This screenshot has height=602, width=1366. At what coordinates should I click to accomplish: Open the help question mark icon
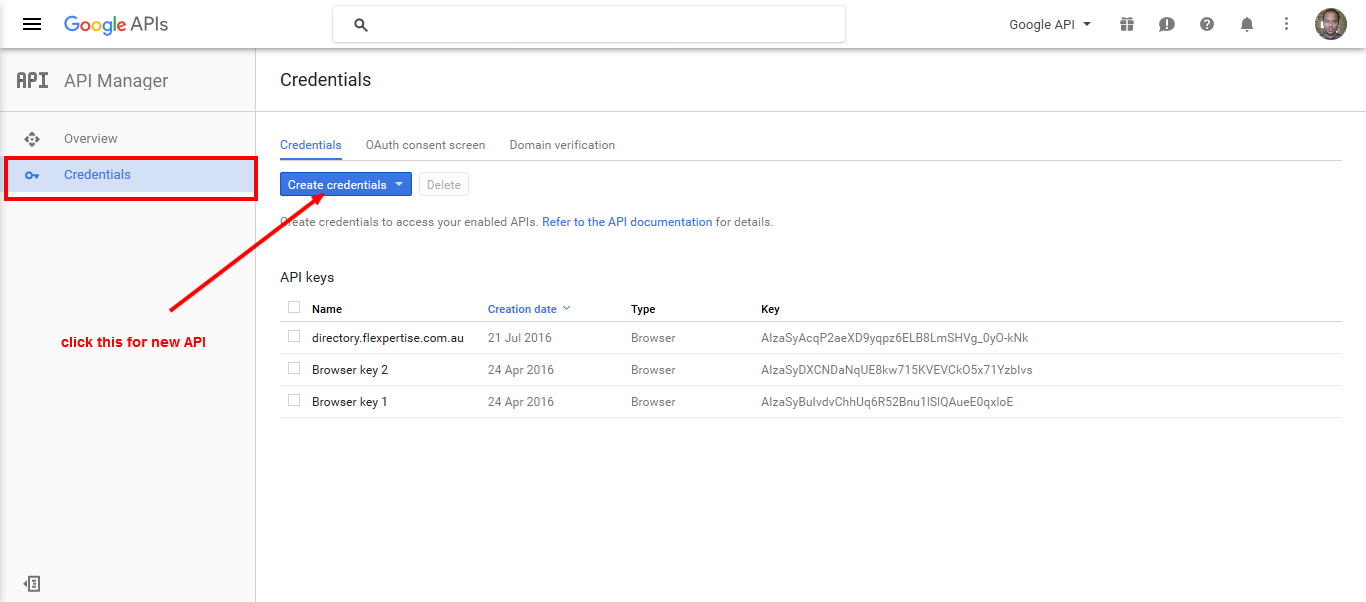1207,24
